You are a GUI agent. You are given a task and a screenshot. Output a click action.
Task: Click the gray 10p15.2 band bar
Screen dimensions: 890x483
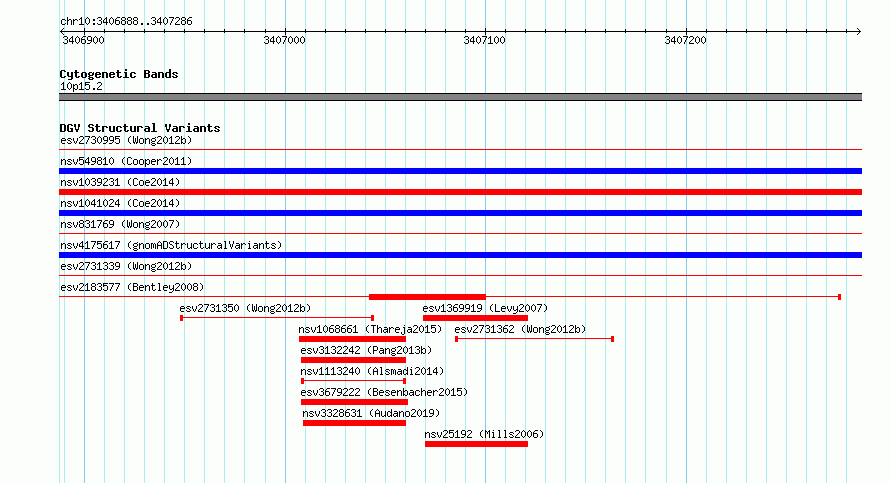460,97
